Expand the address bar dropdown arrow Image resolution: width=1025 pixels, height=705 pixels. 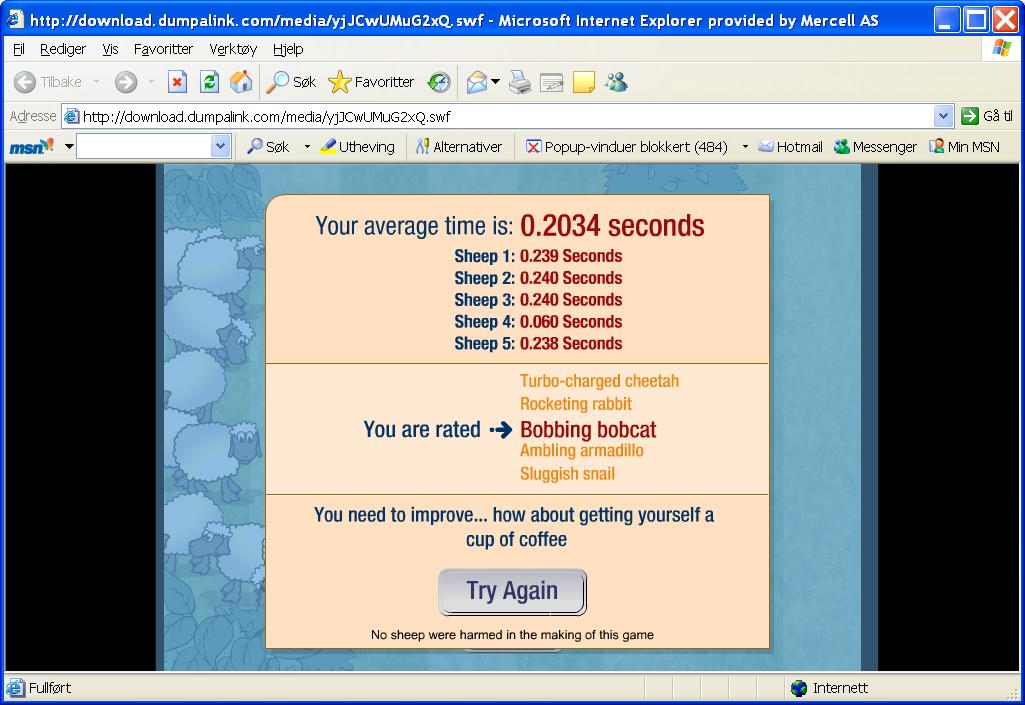coord(943,116)
